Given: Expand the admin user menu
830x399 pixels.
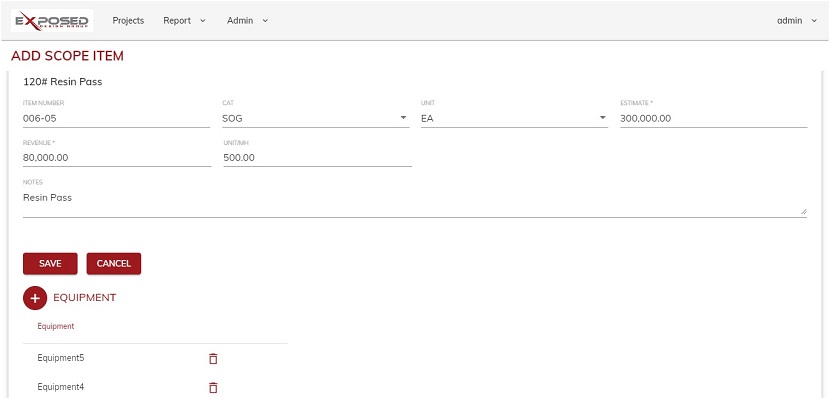Looking at the screenshot, I should pos(797,21).
